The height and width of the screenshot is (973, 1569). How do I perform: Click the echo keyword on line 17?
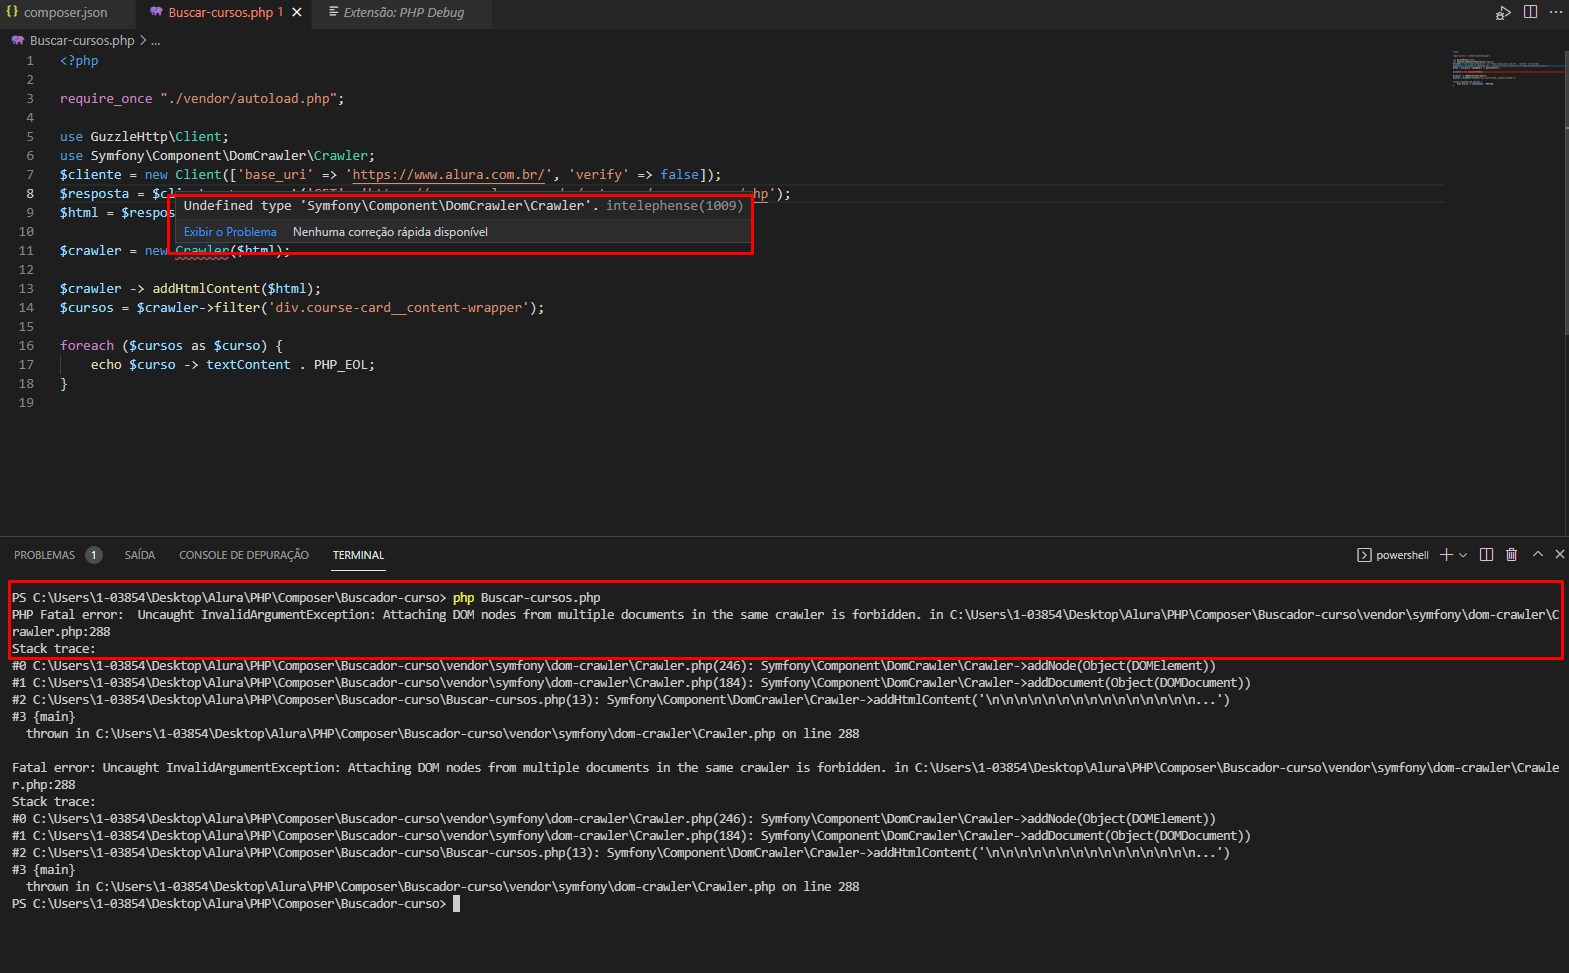click(106, 365)
